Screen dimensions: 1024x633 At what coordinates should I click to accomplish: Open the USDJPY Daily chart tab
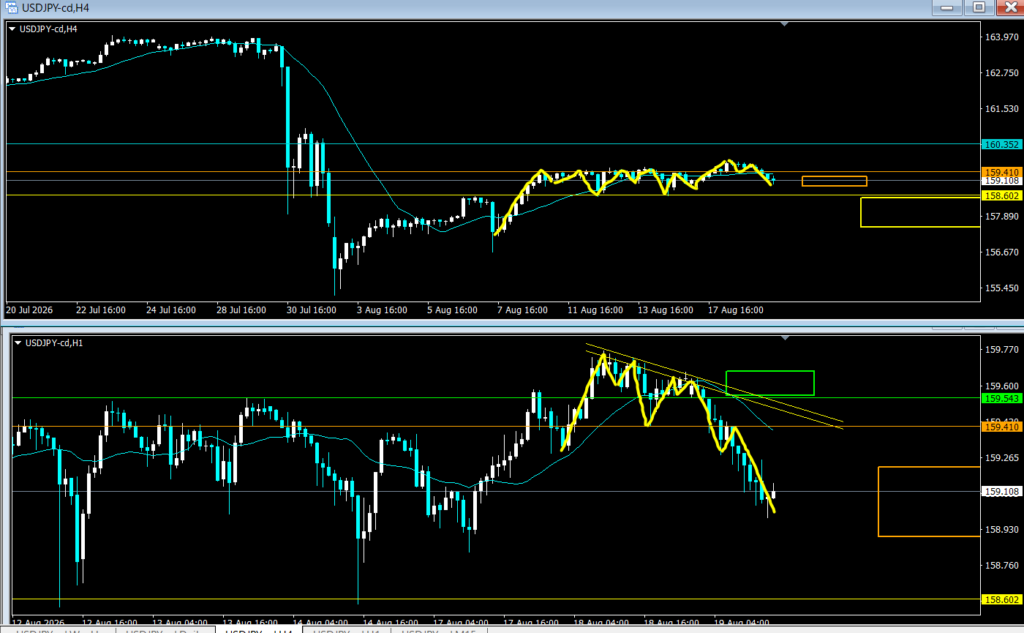pos(165,630)
